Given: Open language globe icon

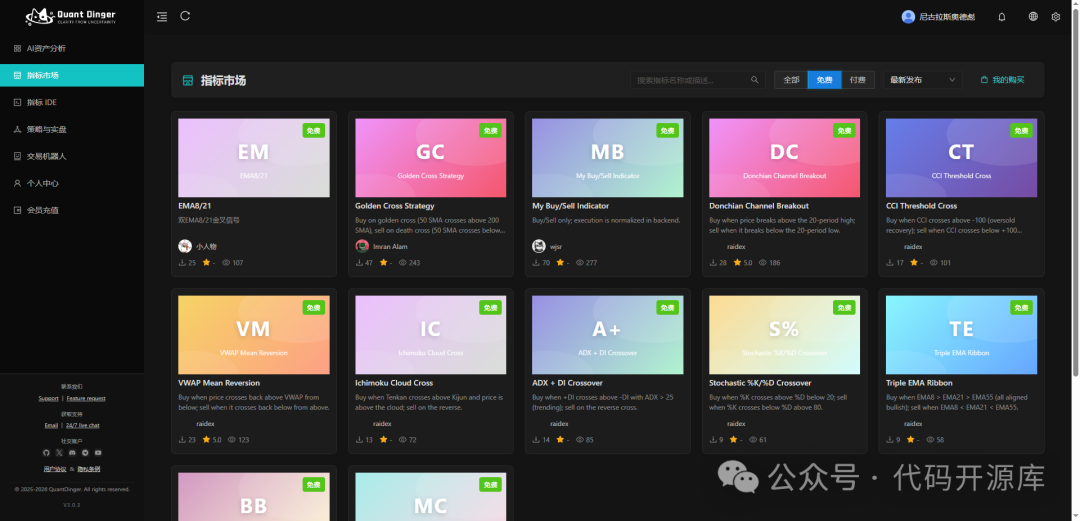Looking at the screenshot, I should pos(1033,17).
